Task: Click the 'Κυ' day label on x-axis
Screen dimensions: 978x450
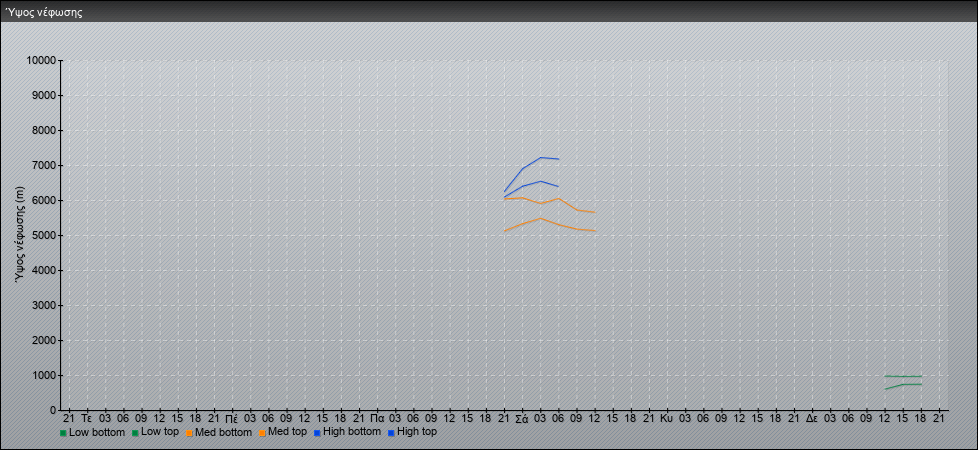Action: coord(667,418)
